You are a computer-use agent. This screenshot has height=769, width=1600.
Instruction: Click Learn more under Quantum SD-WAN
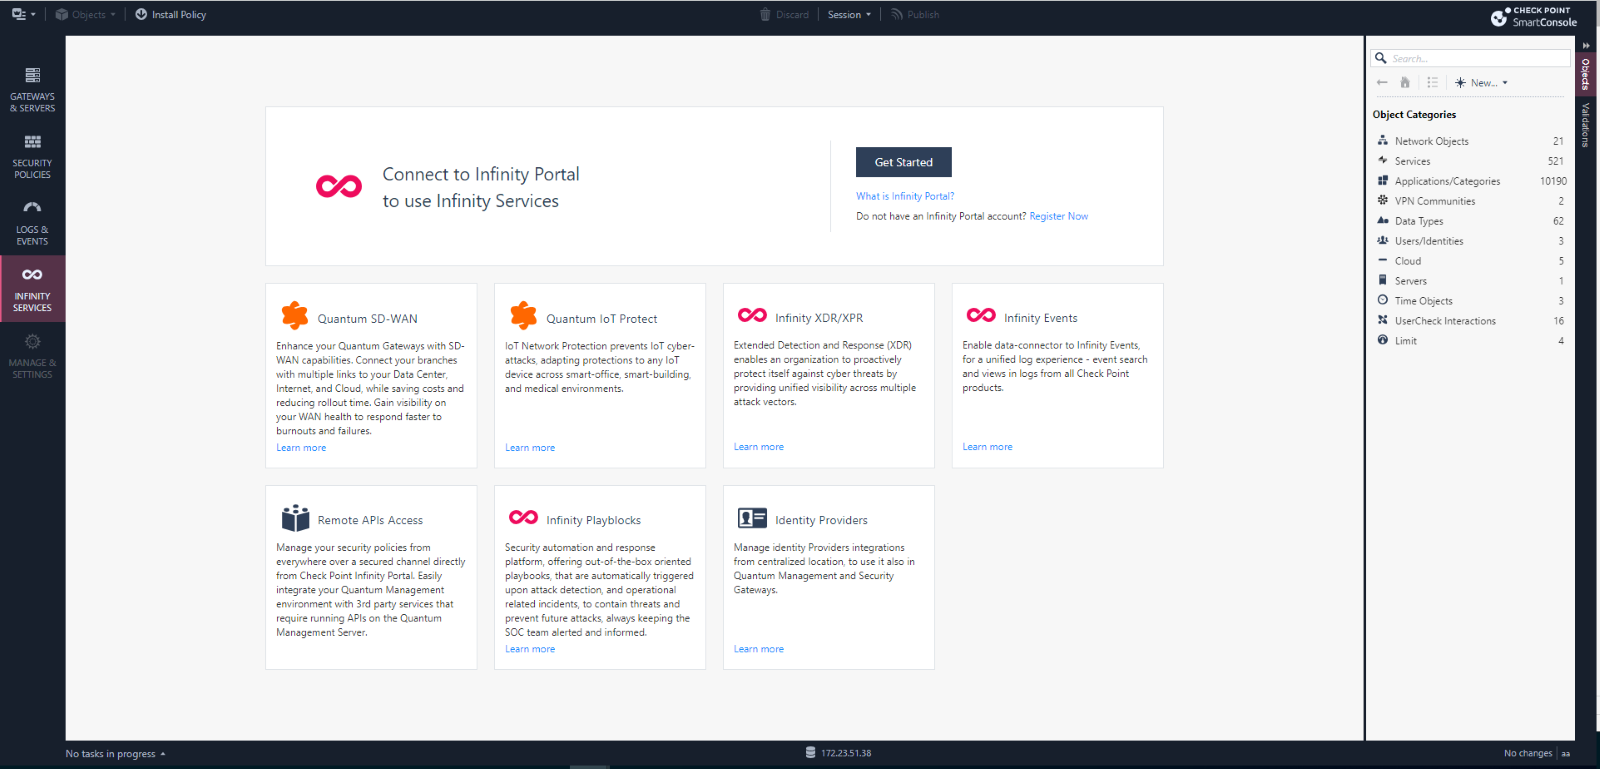tap(301, 448)
